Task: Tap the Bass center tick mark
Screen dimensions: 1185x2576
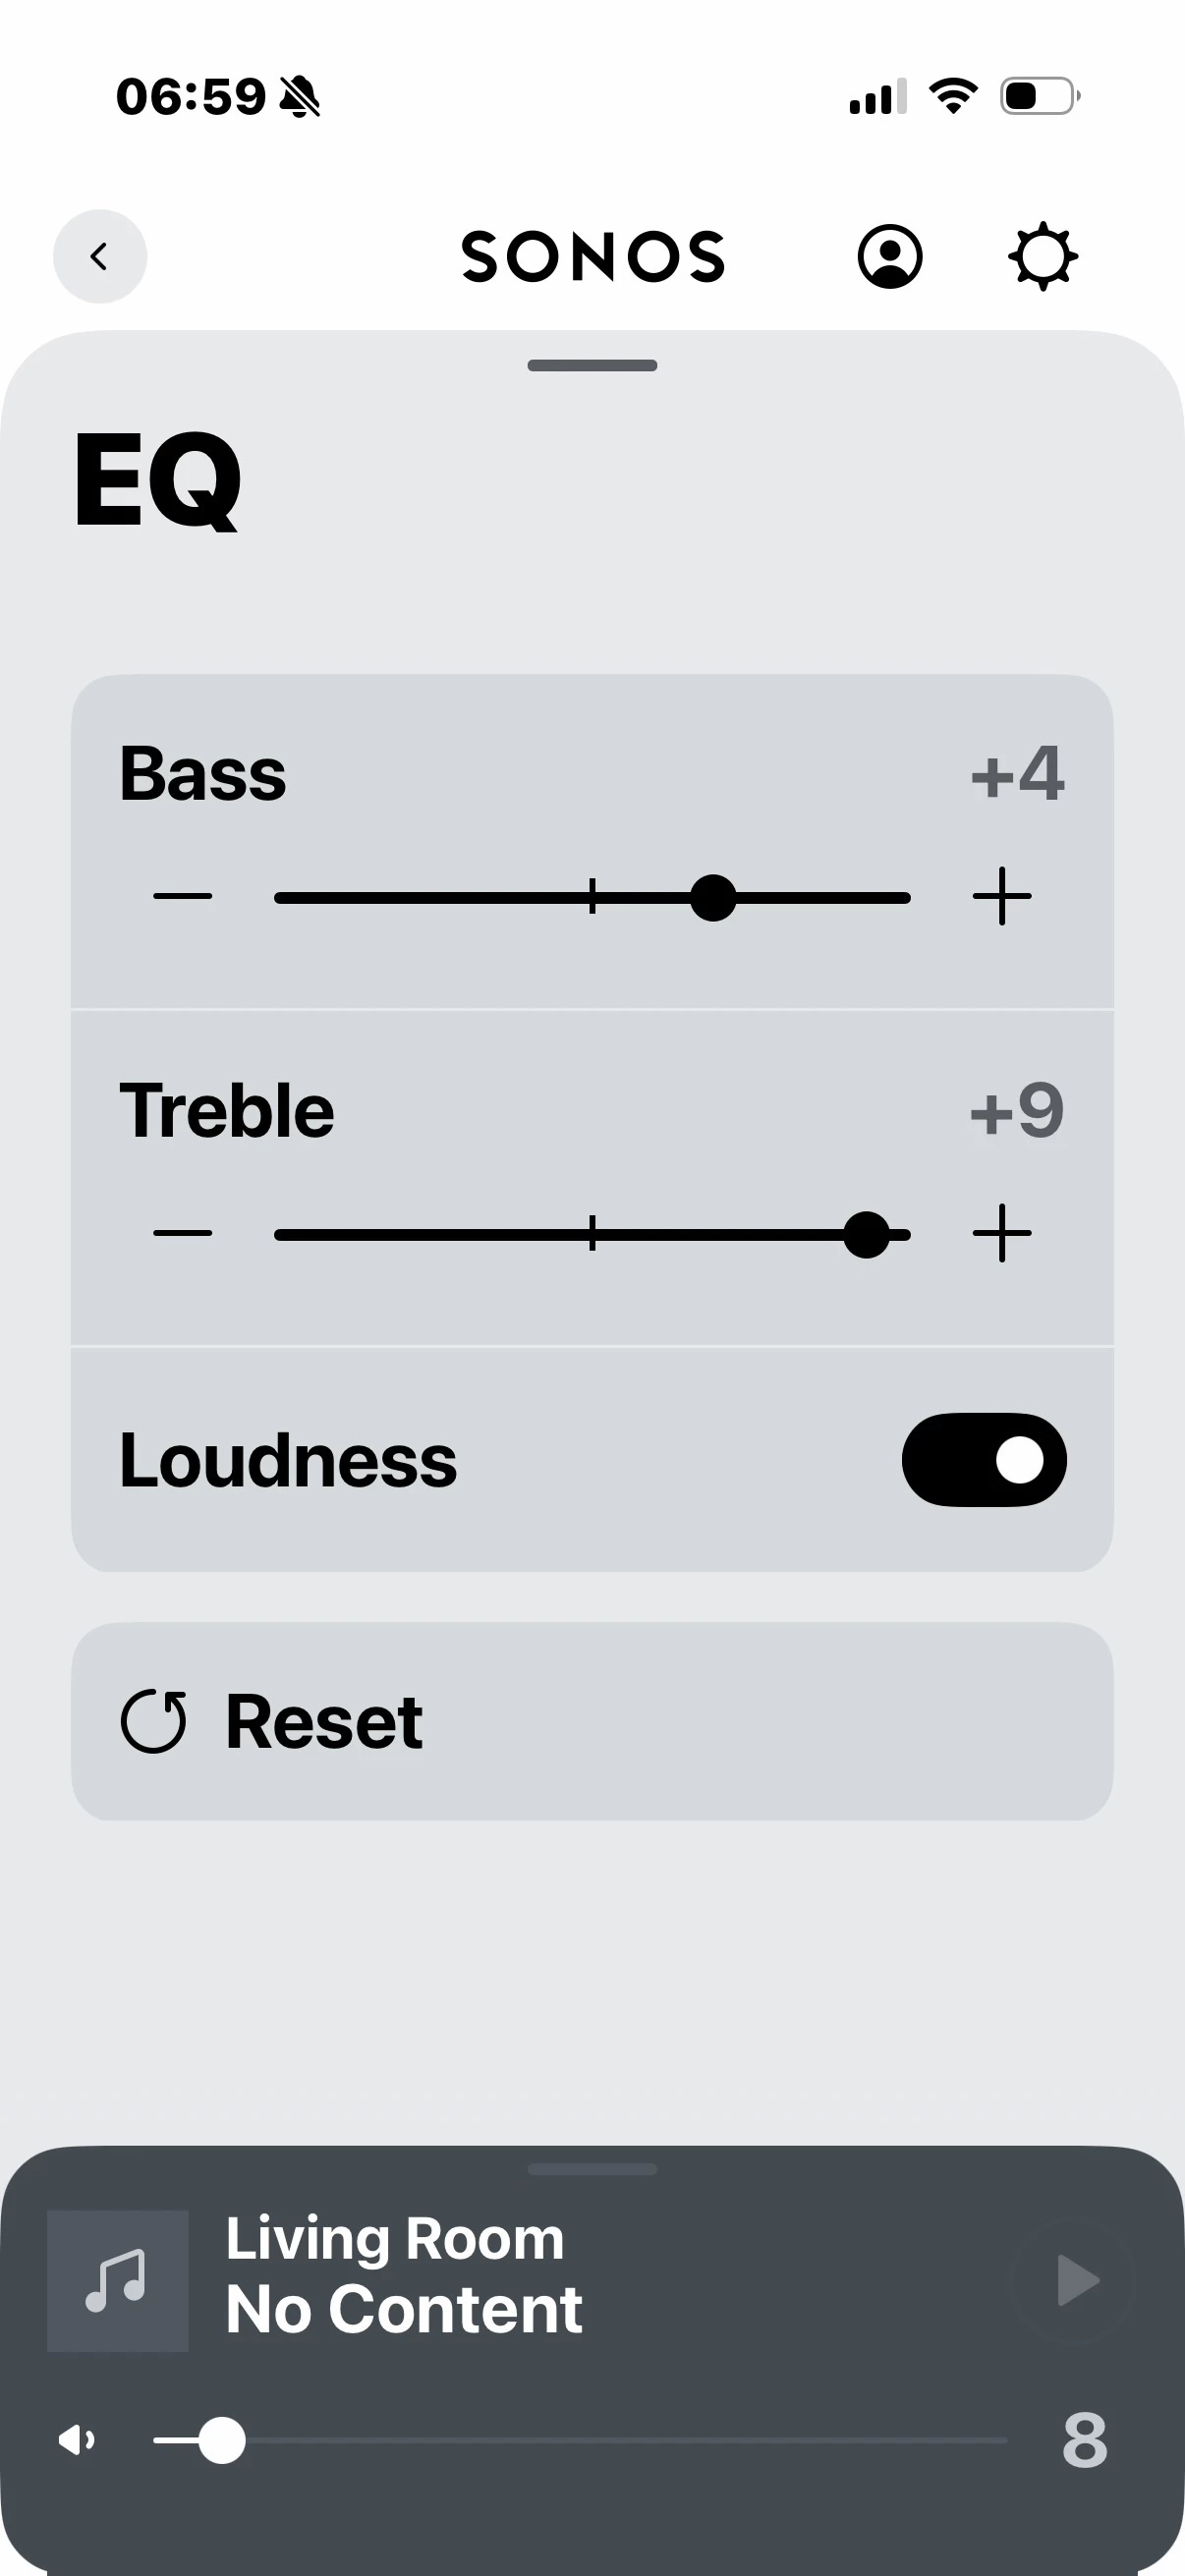Action: (x=592, y=897)
